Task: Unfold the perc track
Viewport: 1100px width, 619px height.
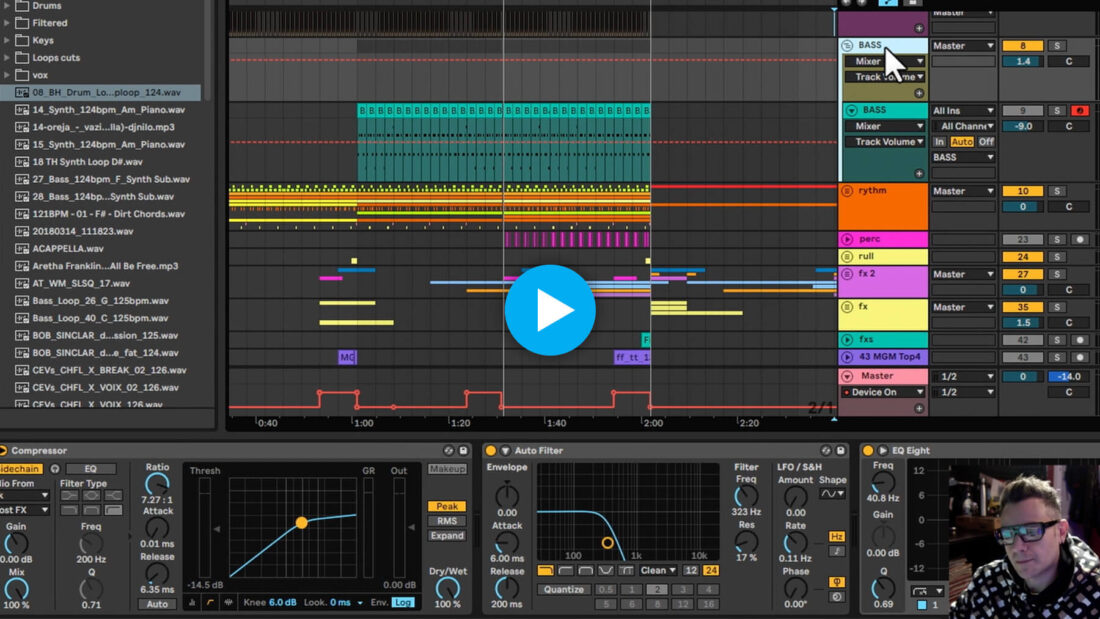Action: [847, 239]
